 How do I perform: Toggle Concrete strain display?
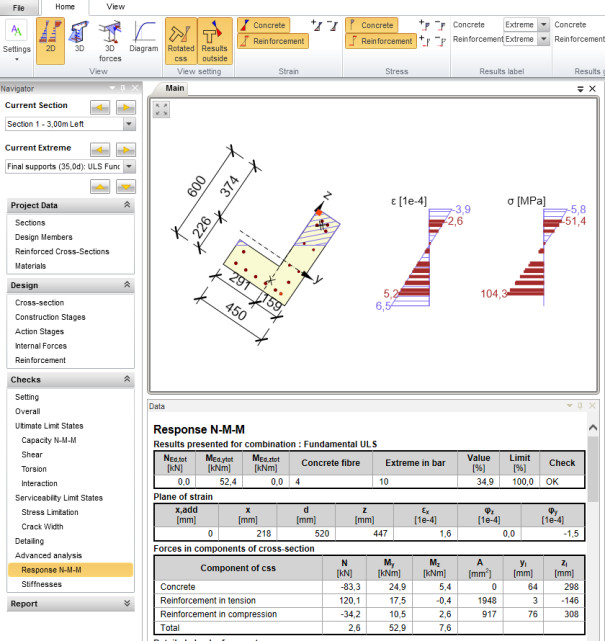click(264, 25)
